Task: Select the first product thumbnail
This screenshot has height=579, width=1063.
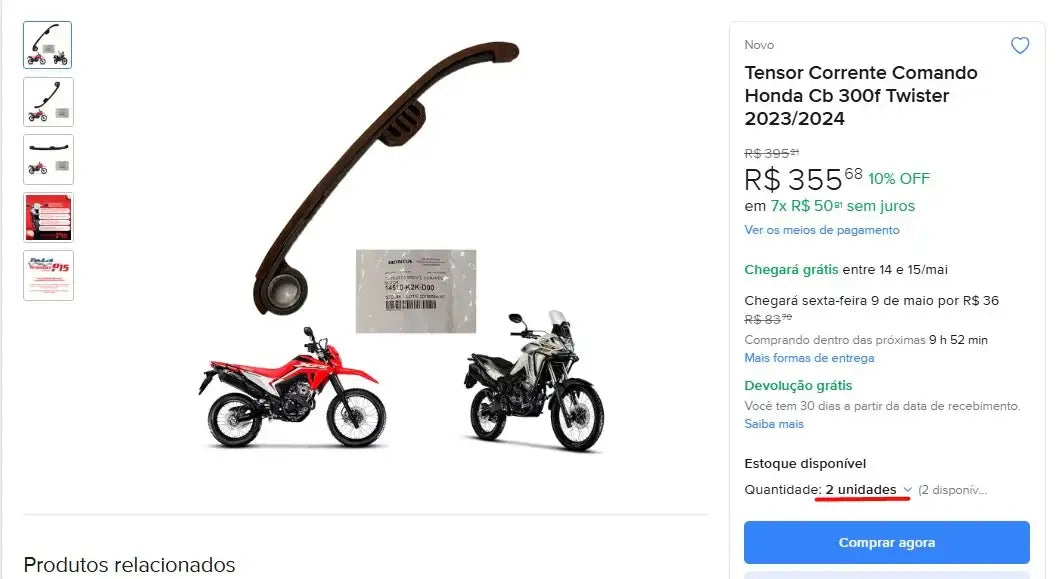Action: (47, 45)
